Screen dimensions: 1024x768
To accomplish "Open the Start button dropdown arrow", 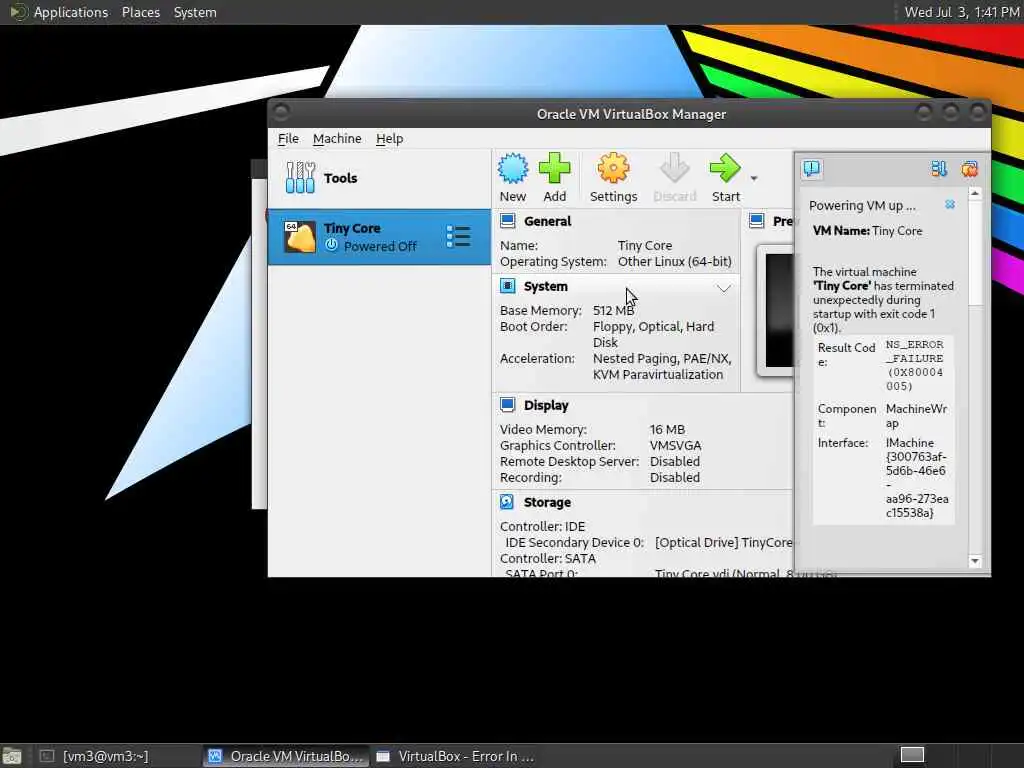I will (754, 178).
